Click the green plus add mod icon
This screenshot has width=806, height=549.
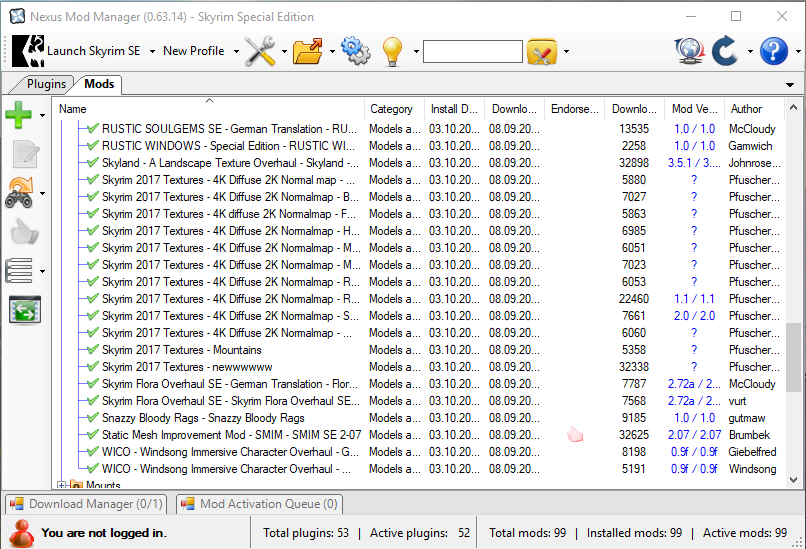click(19, 115)
